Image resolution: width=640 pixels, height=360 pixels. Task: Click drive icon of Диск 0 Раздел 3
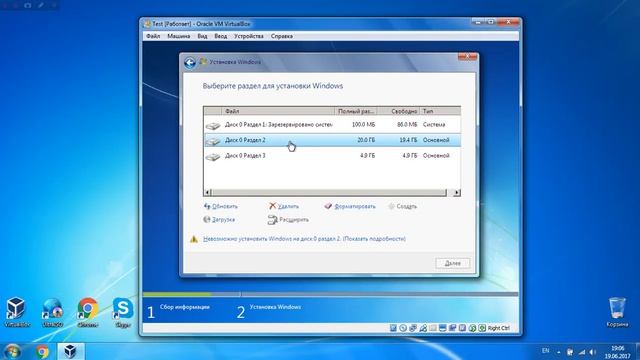[213, 156]
